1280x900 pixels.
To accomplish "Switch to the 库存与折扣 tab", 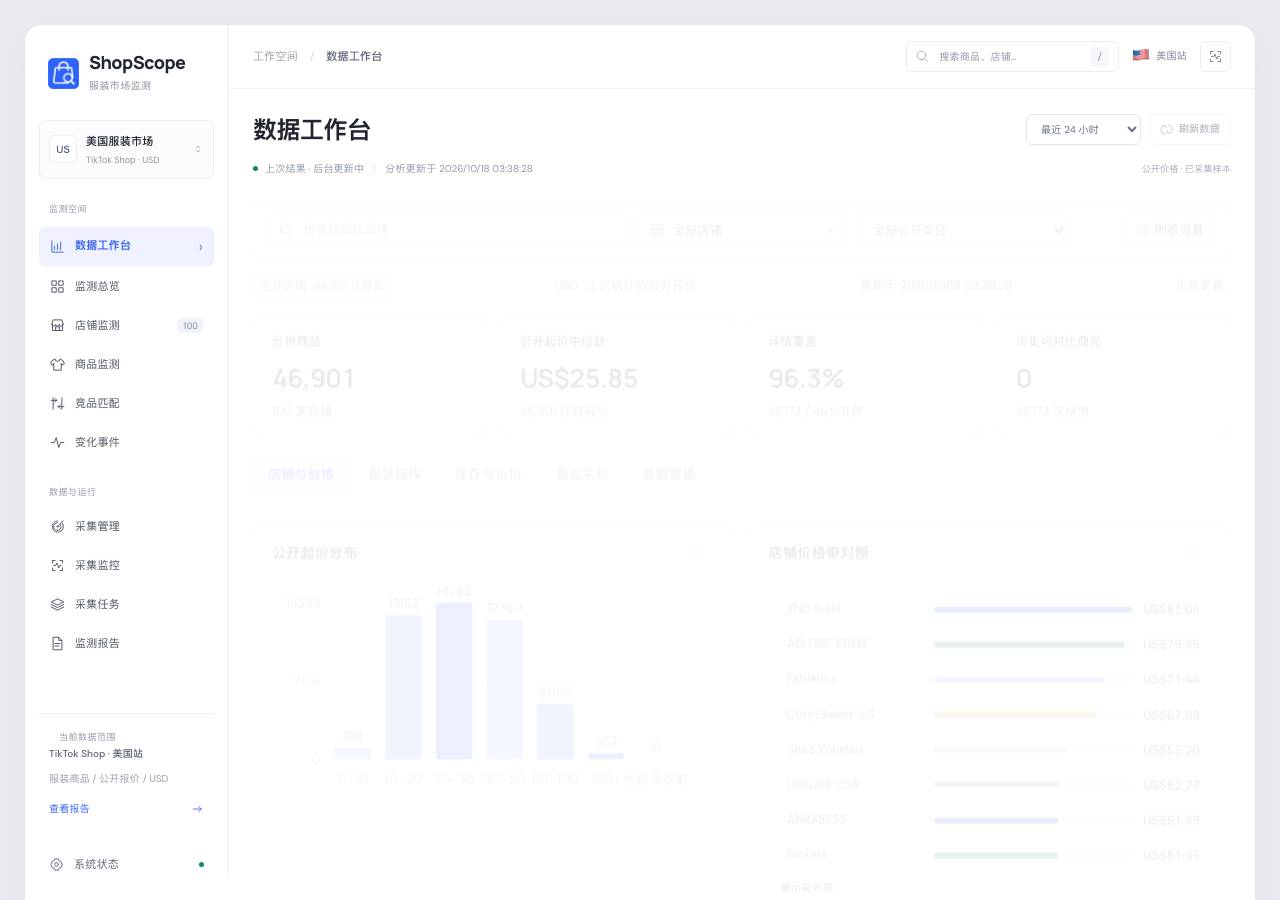I will tap(489, 474).
